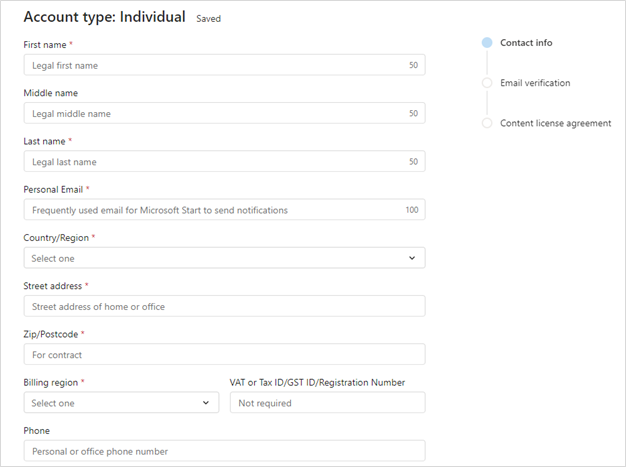Screen dimensions: 626x467
Task: Click the Saved status indicator
Action: click(x=209, y=19)
